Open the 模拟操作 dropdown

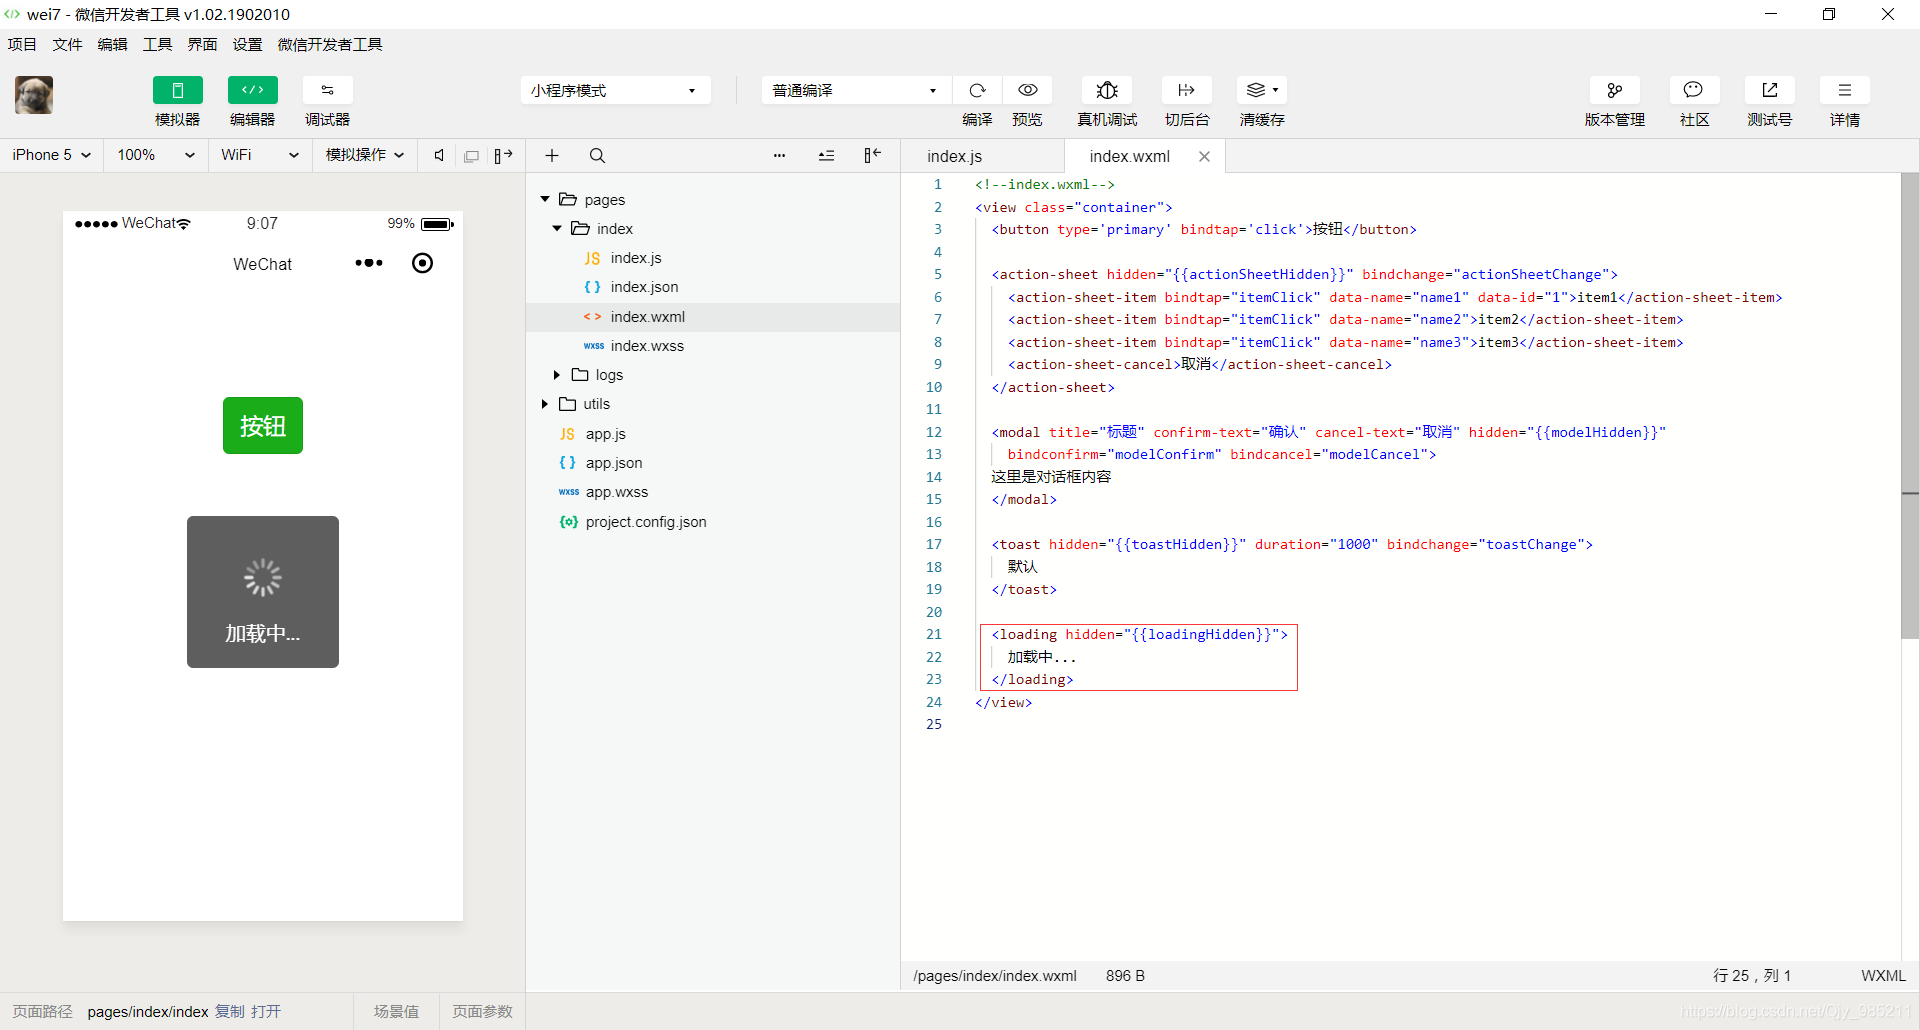365,155
